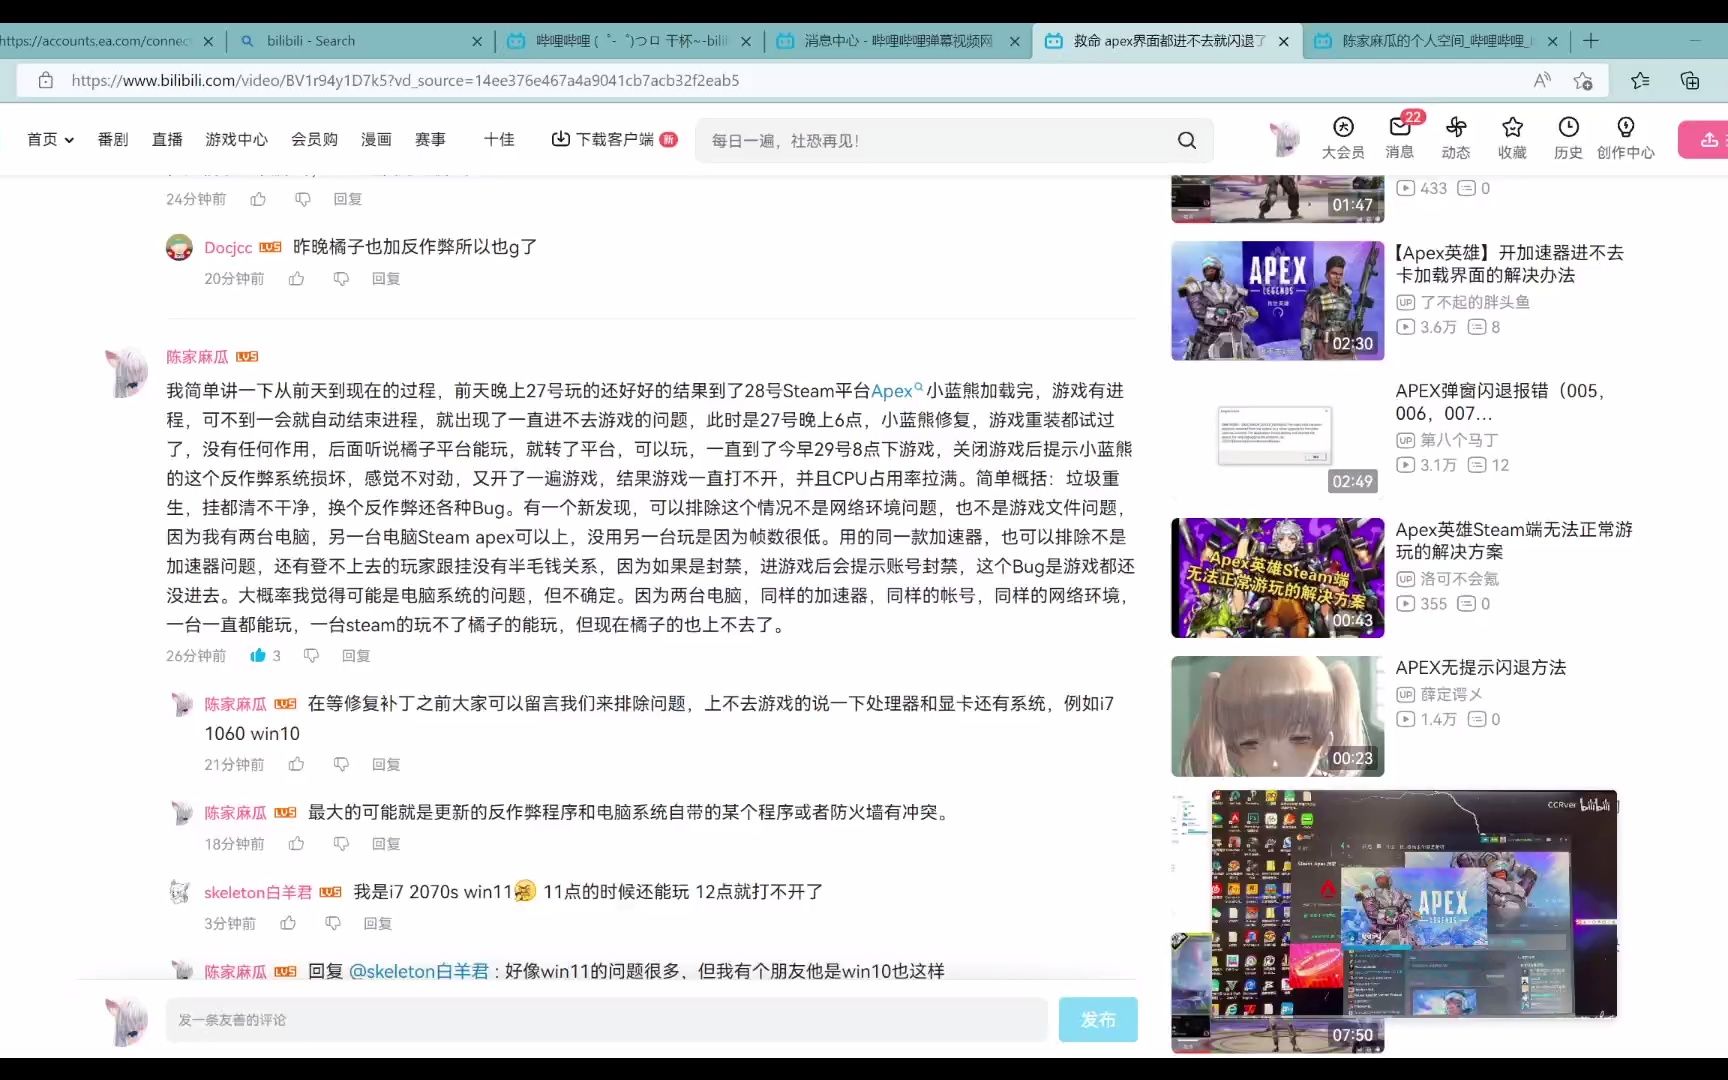The width and height of the screenshot is (1728, 1080).
Task: Dislike 陈家麻瓜's long comment
Action: pyautogui.click(x=311, y=656)
